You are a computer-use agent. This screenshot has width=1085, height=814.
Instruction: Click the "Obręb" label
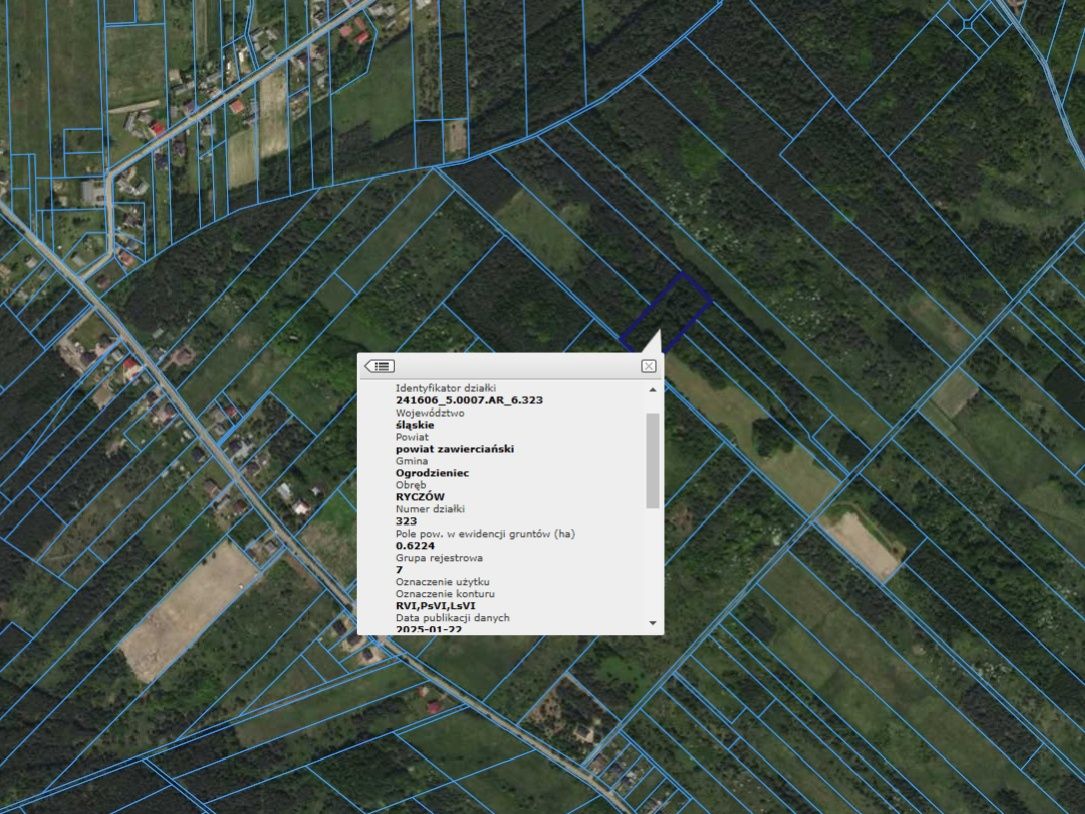point(411,485)
